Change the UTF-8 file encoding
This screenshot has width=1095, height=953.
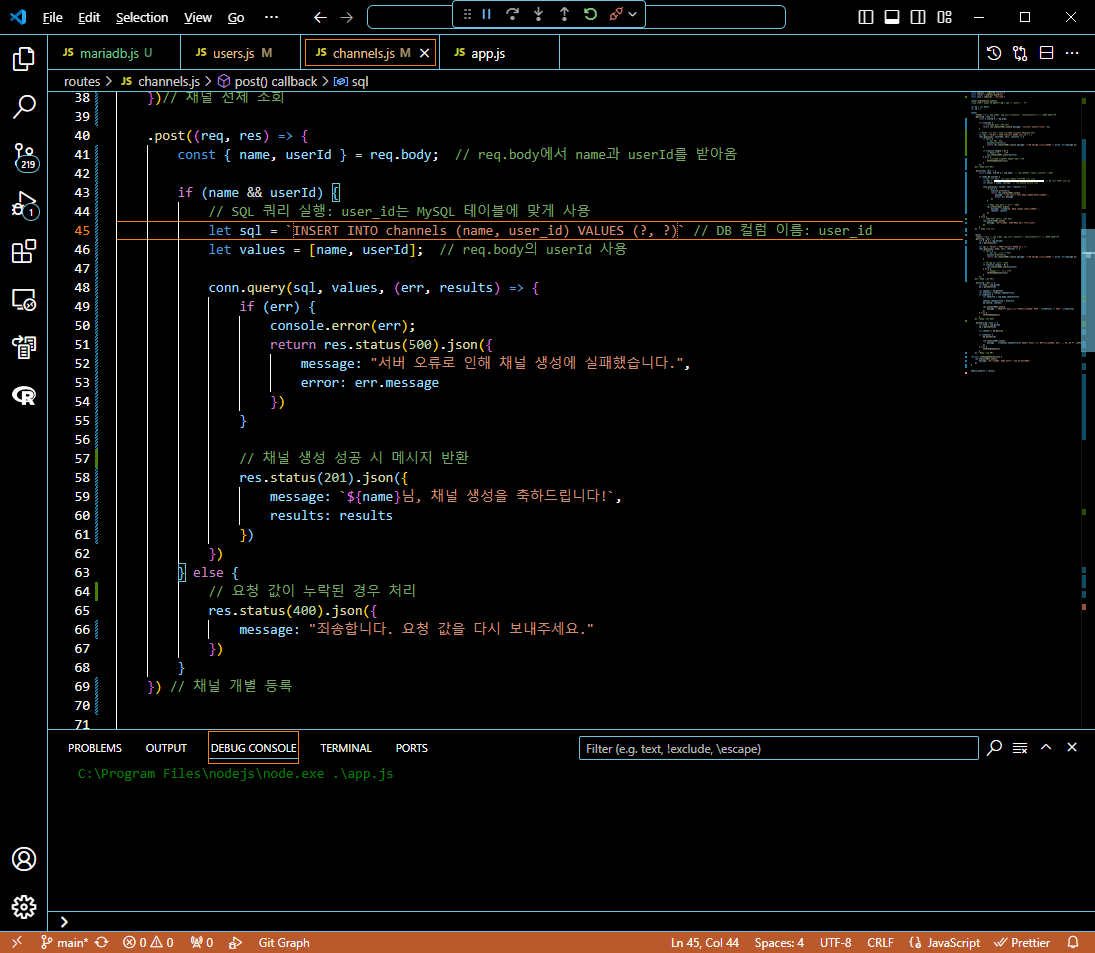click(x=835, y=943)
